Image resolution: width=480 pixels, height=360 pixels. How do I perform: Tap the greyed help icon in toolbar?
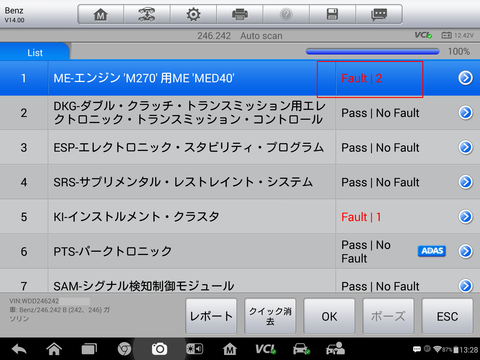coord(286,14)
